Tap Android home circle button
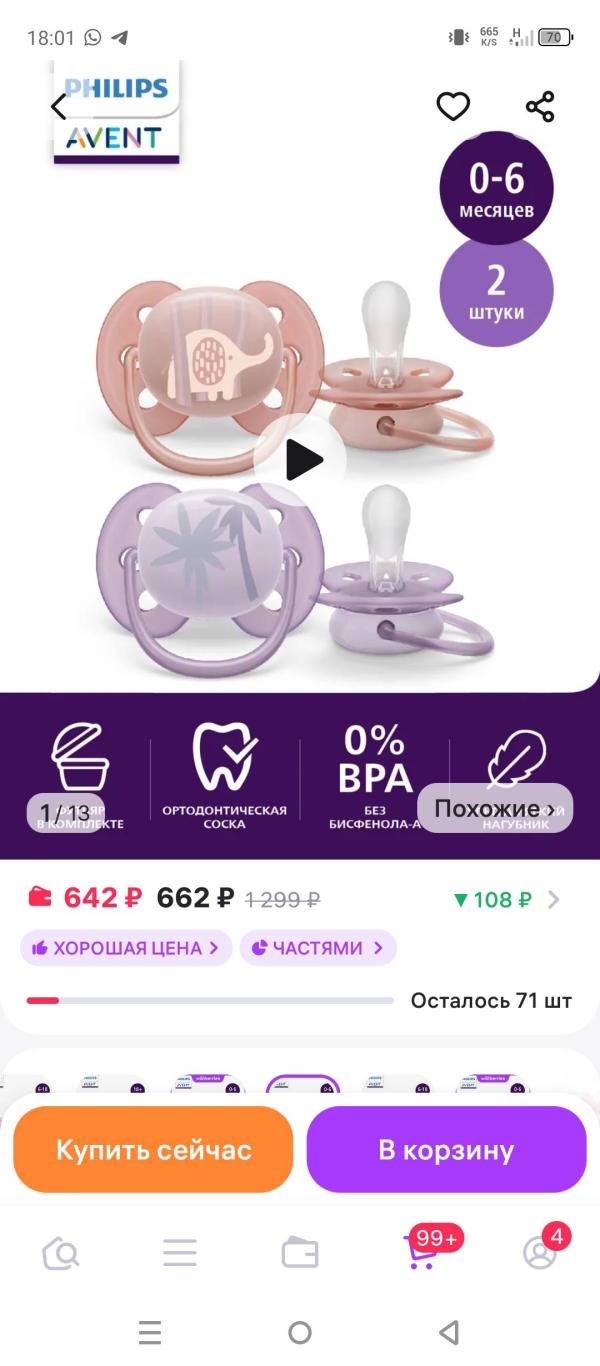600x1366 pixels. point(300,1332)
